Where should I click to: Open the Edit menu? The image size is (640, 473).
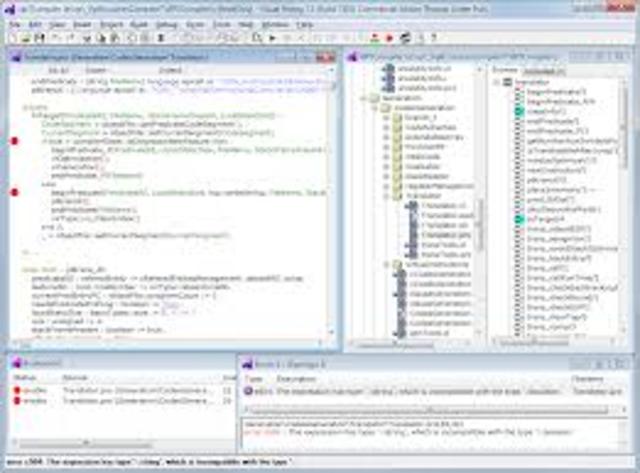point(36,25)
